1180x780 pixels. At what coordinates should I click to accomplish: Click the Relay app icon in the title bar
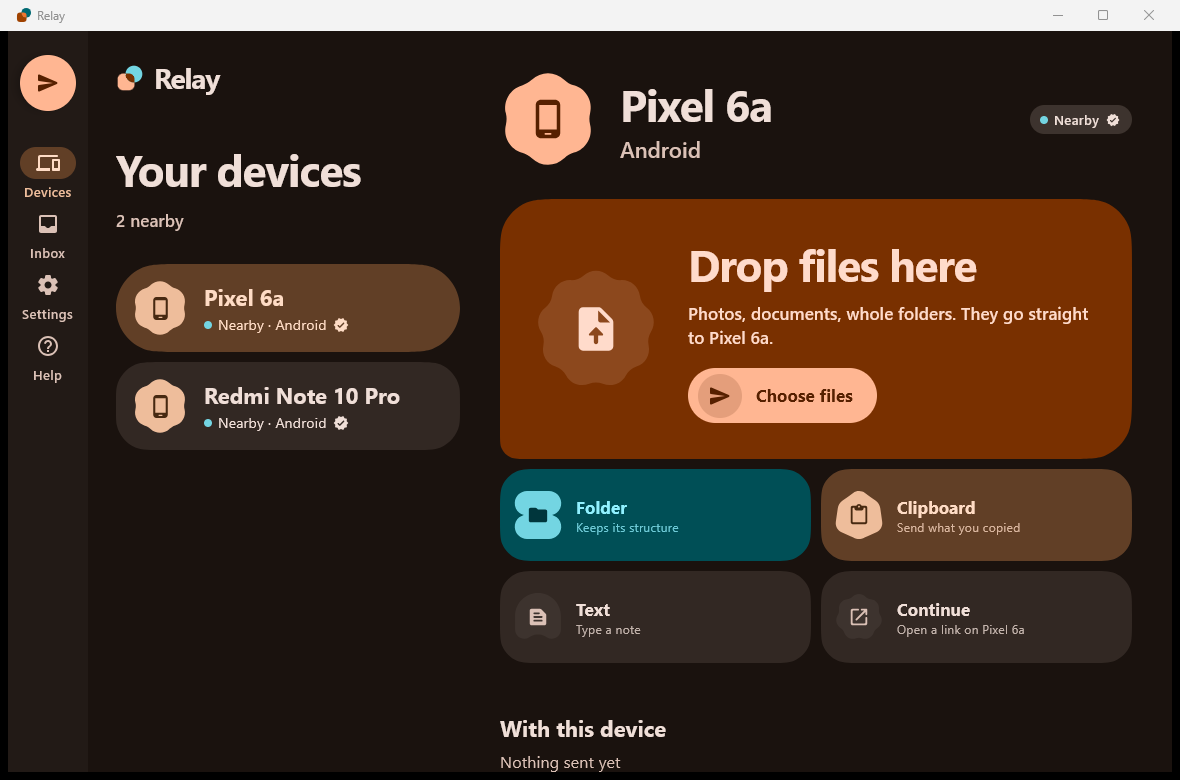tap(24, 15)
